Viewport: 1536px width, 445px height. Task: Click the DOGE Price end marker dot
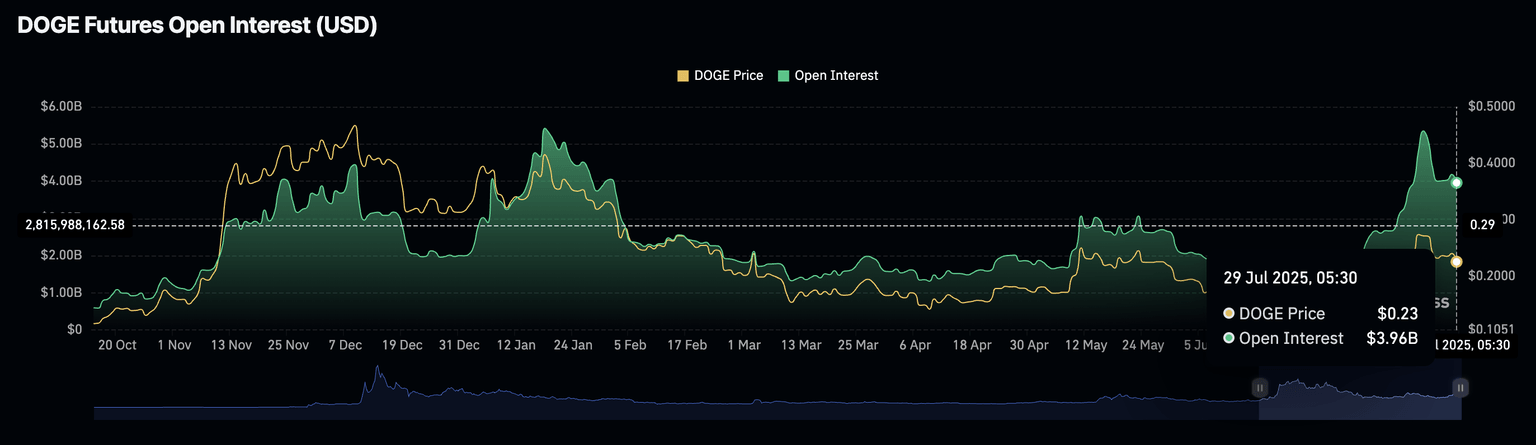pyautogui.click(x=1457, y=262)
